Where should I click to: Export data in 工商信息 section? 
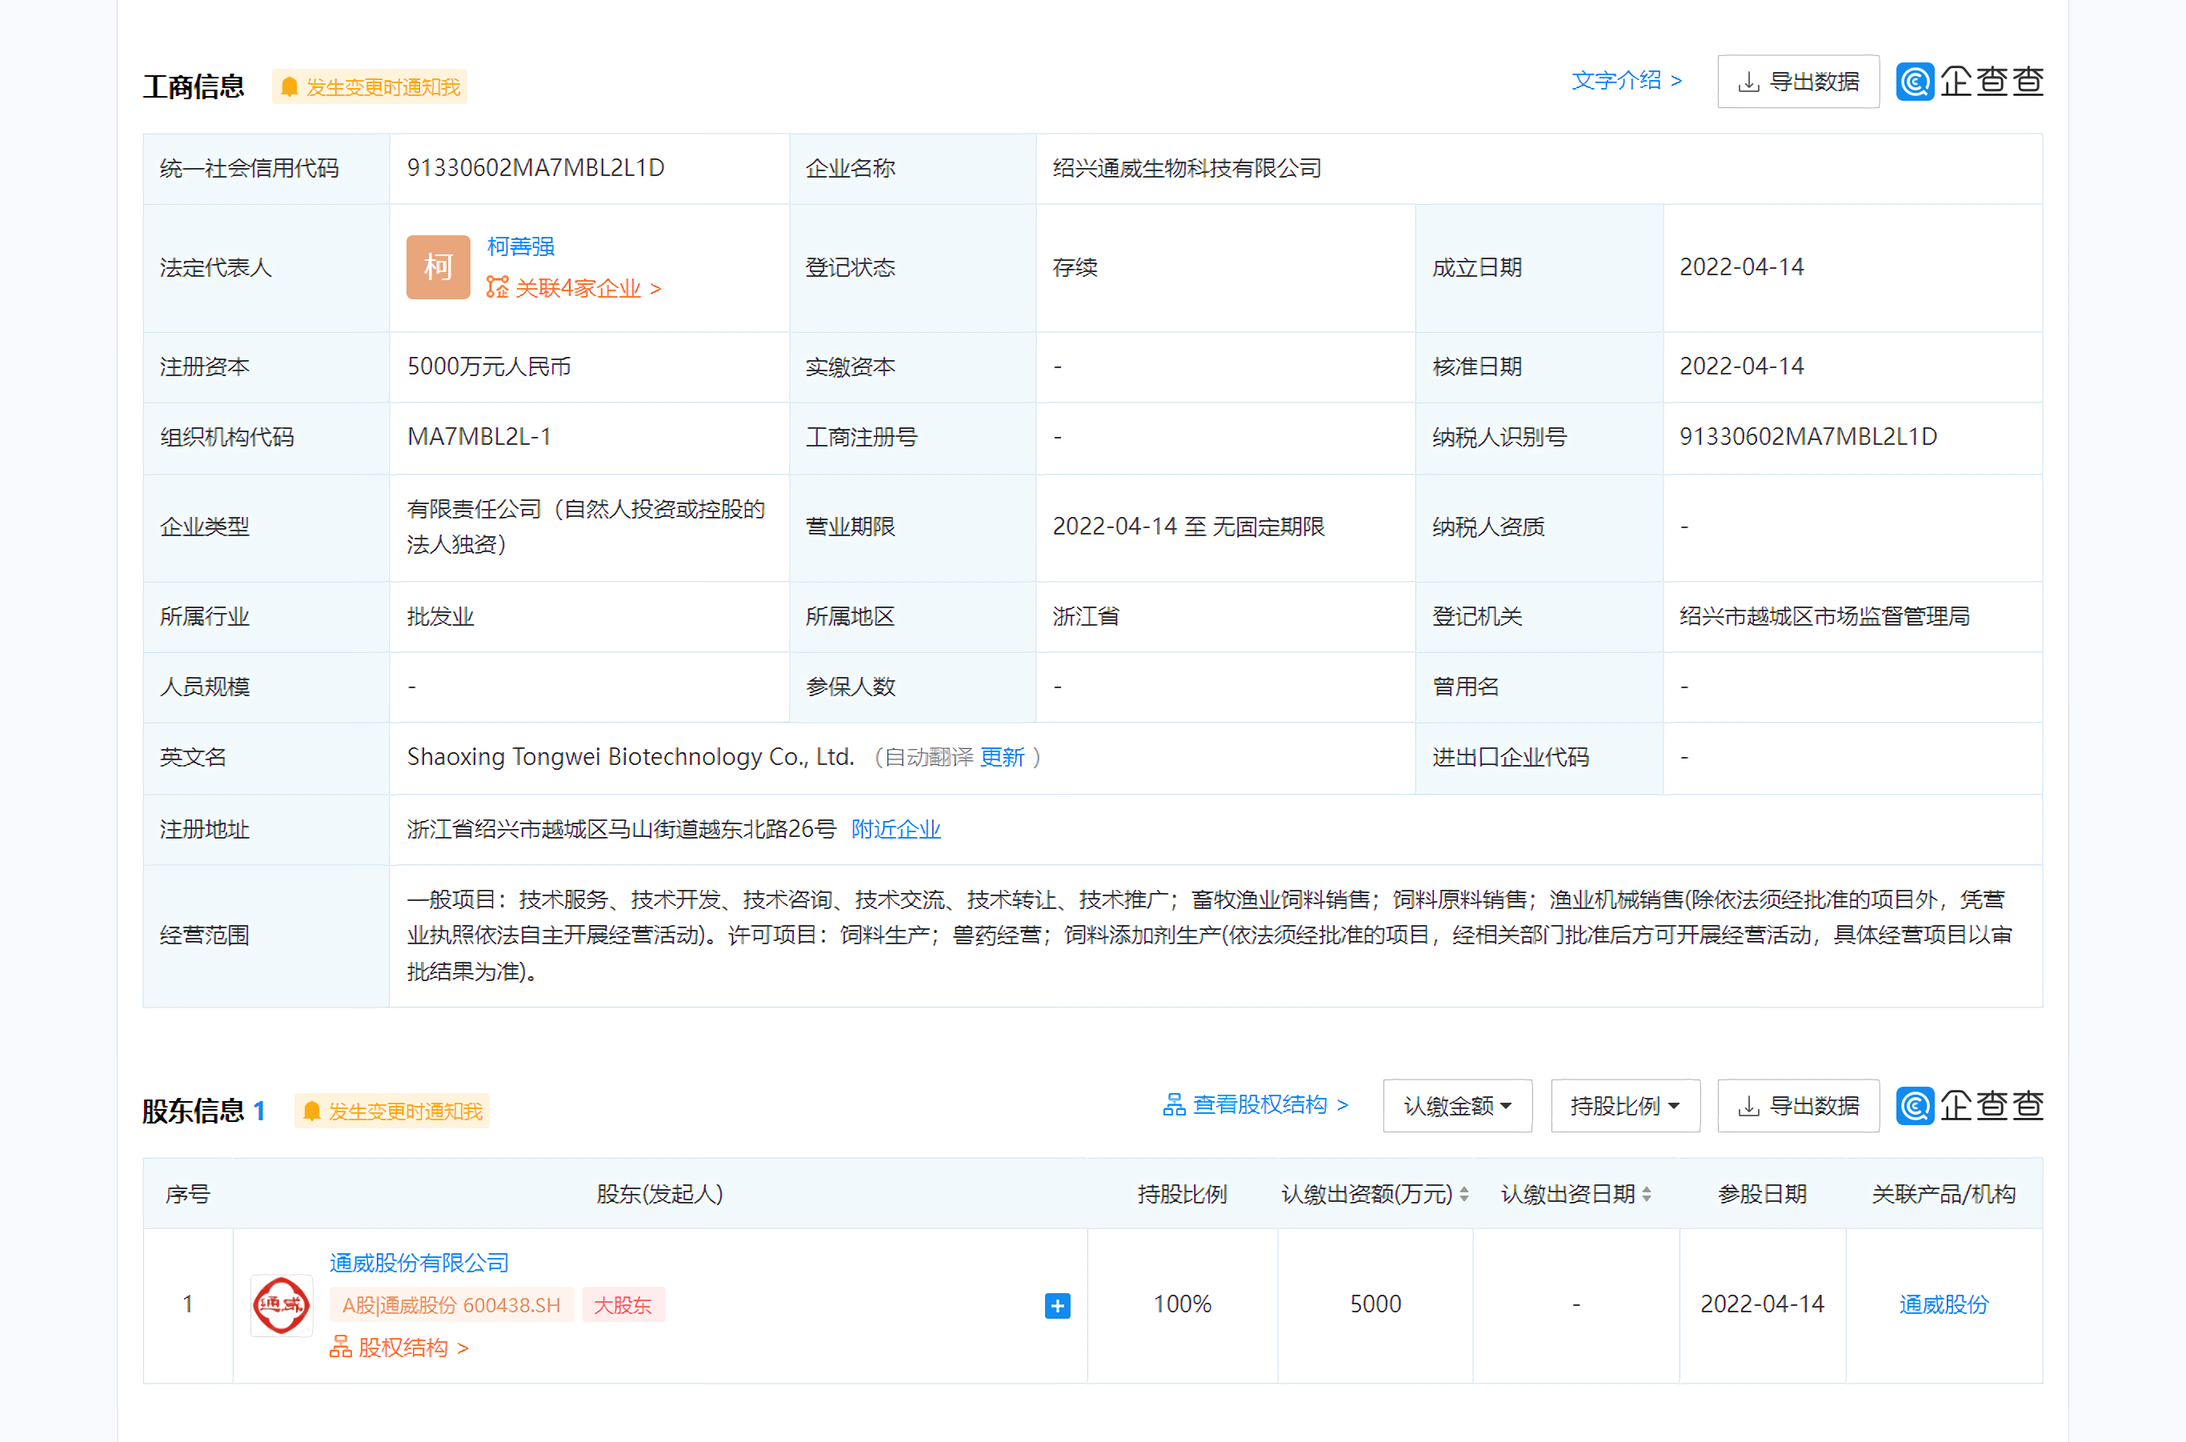1798,82
